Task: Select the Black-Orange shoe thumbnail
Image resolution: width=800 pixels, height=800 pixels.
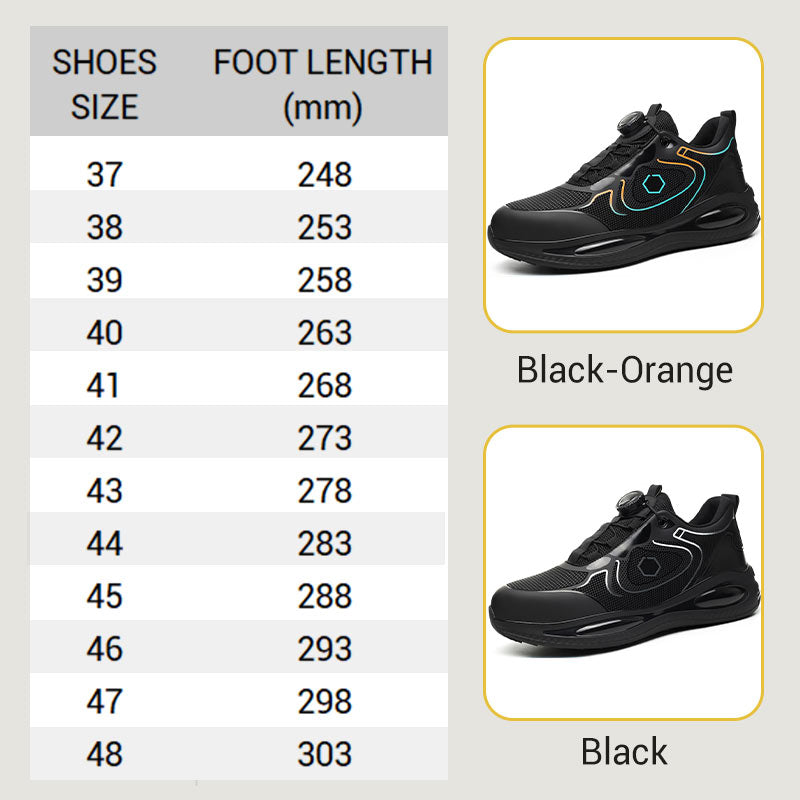Action: [x=623, y=185]
